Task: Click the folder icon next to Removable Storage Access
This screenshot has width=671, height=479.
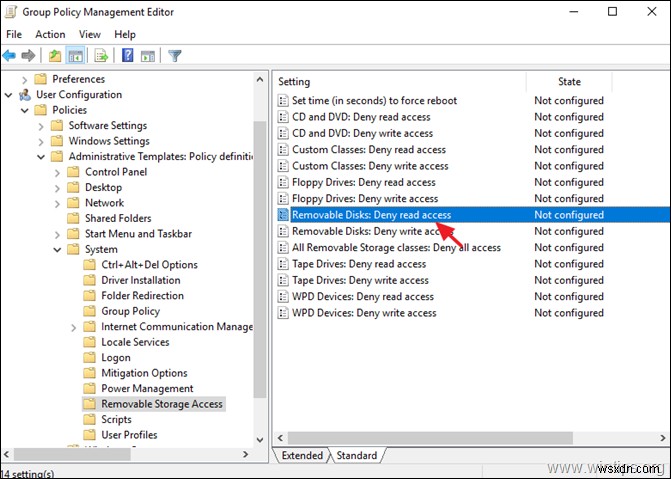Action: 89,404
